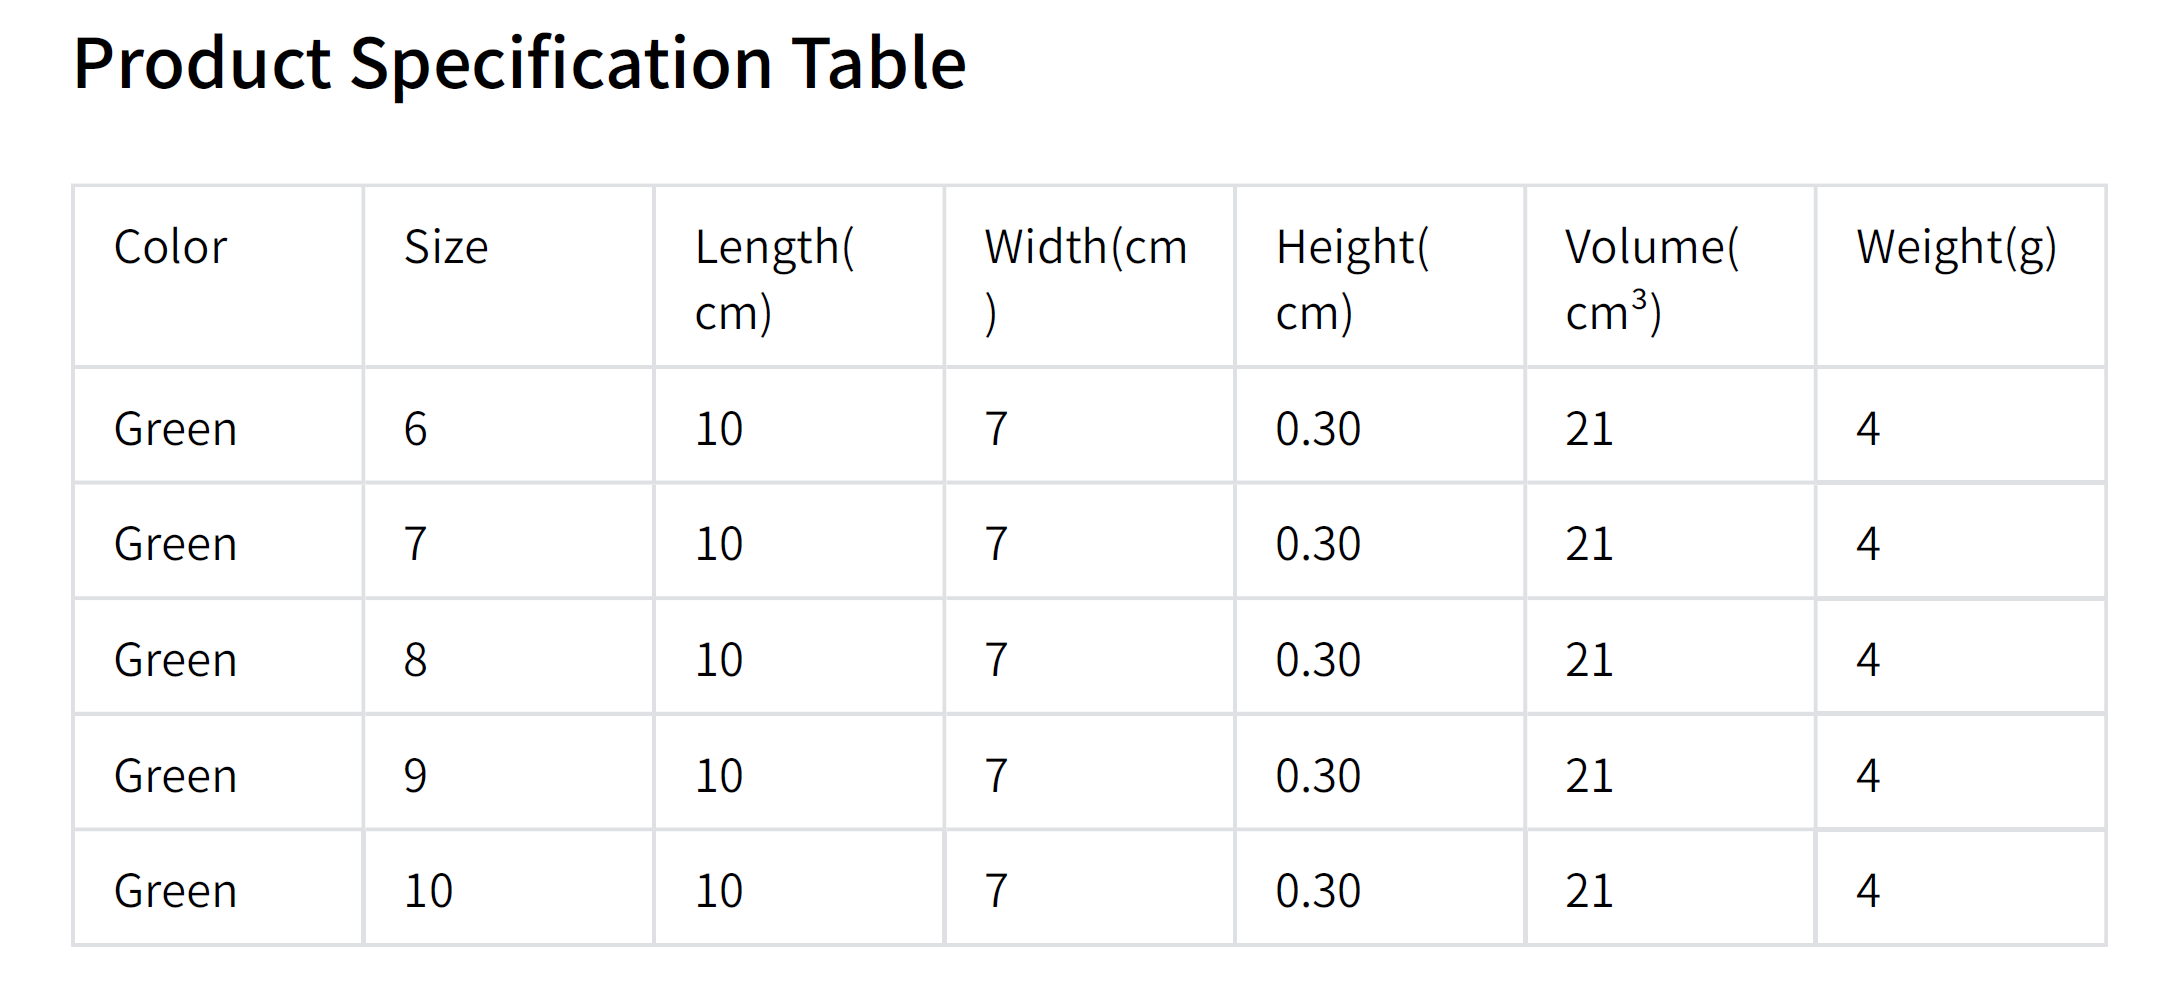Click the Width value in size 8 row
2179x990 pixels.
coord(996,660)
